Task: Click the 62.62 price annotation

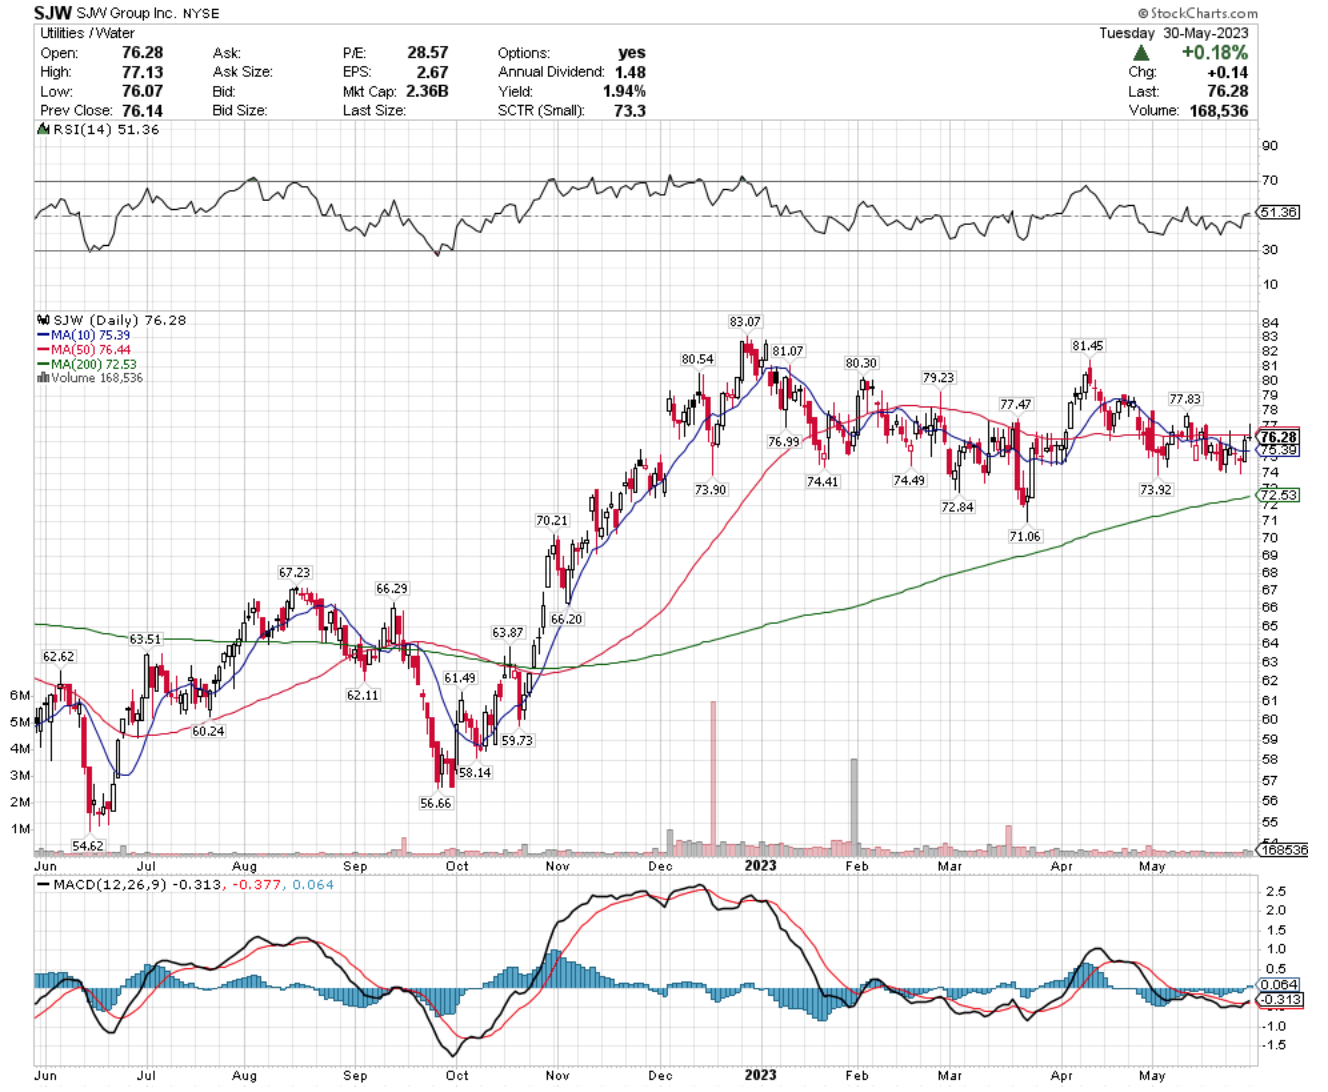Action: (58, 657)
